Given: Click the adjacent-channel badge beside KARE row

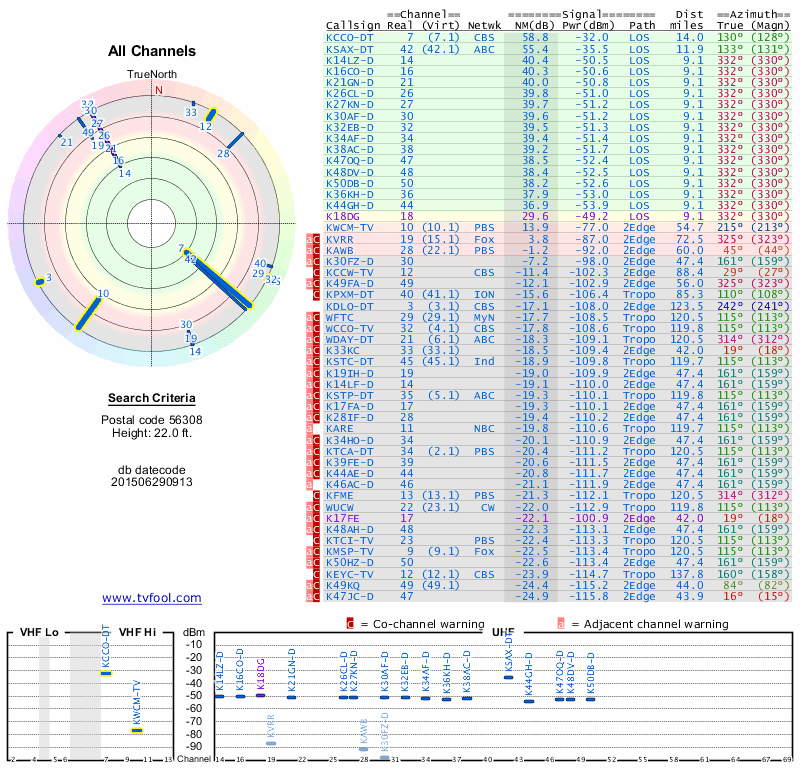Looking at the screenshot, I should [x=310, y=429].
